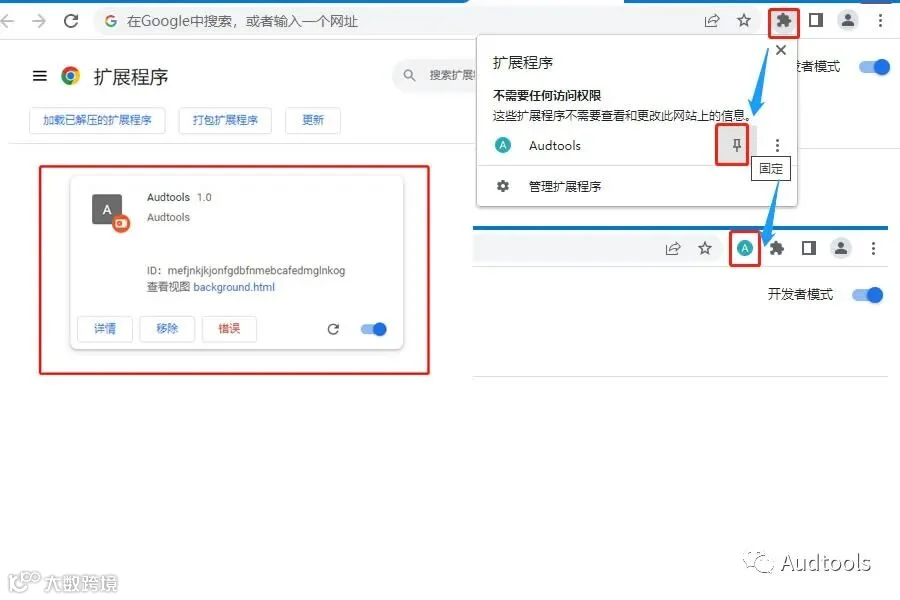Click the Audtools 1.0 title text on card
900x600 pixels.
pos(179,197)
